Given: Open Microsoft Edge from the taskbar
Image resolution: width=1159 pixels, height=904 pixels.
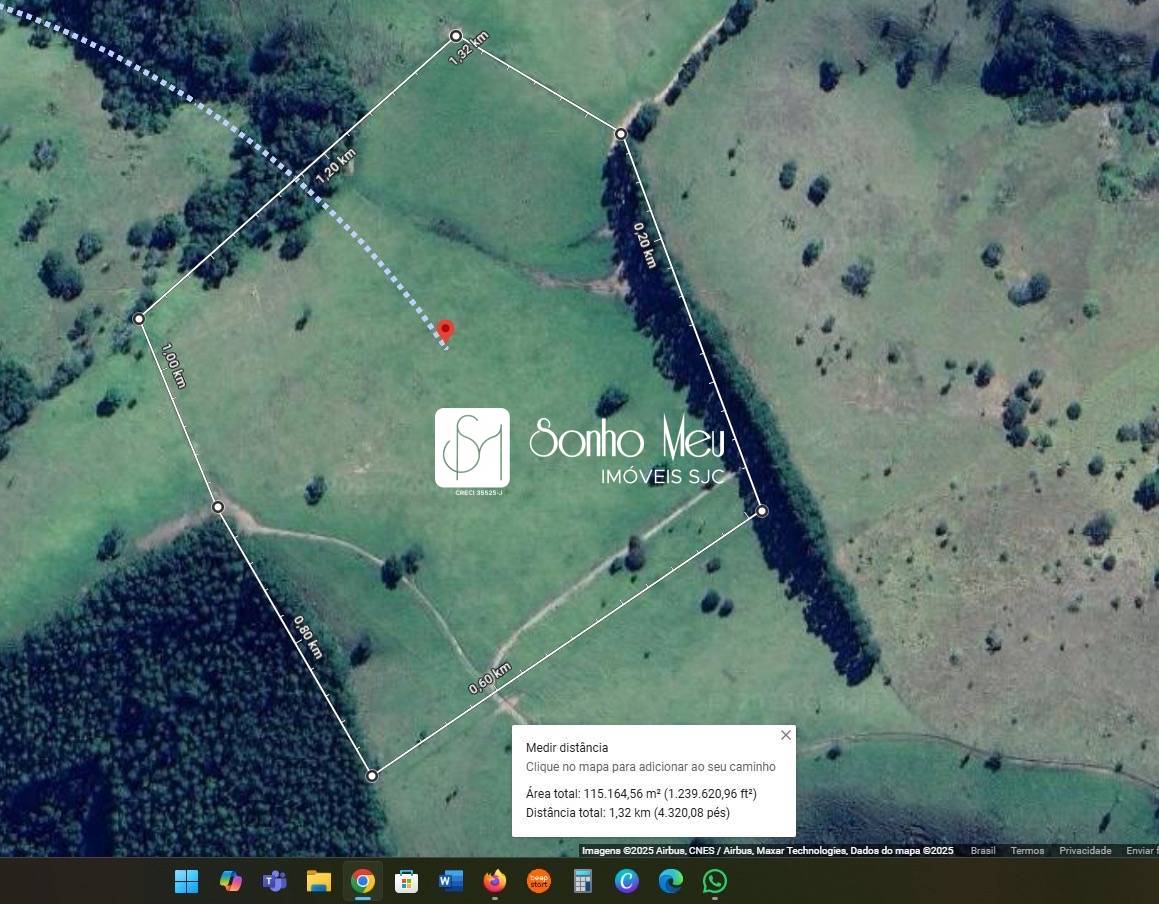Looking at the screenshot, I should 670,881.
